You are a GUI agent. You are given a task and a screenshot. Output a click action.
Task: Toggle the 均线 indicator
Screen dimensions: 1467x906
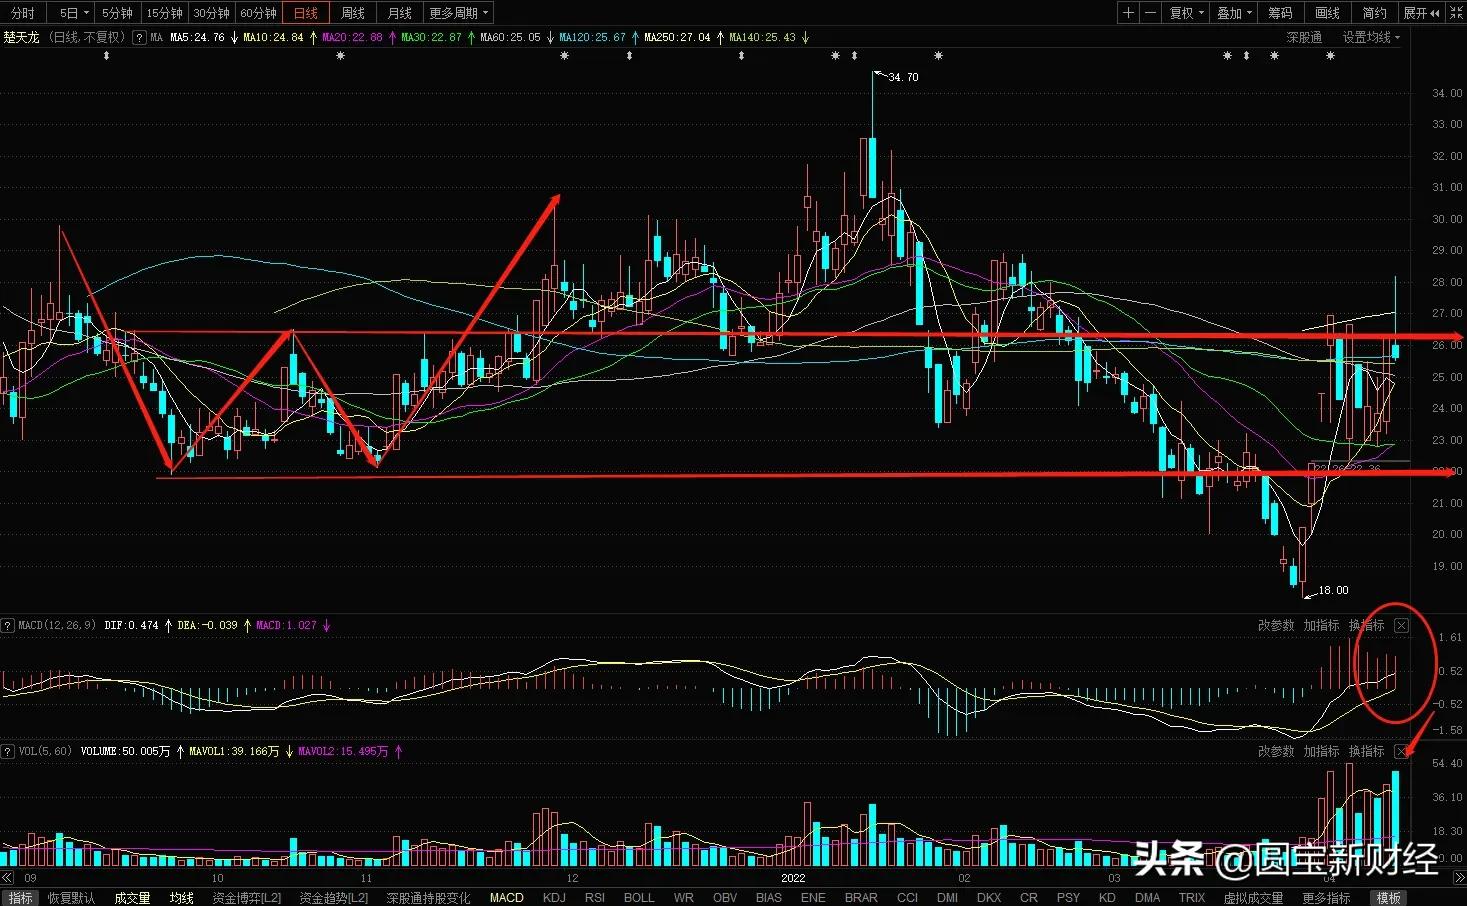tap(181, 898)
